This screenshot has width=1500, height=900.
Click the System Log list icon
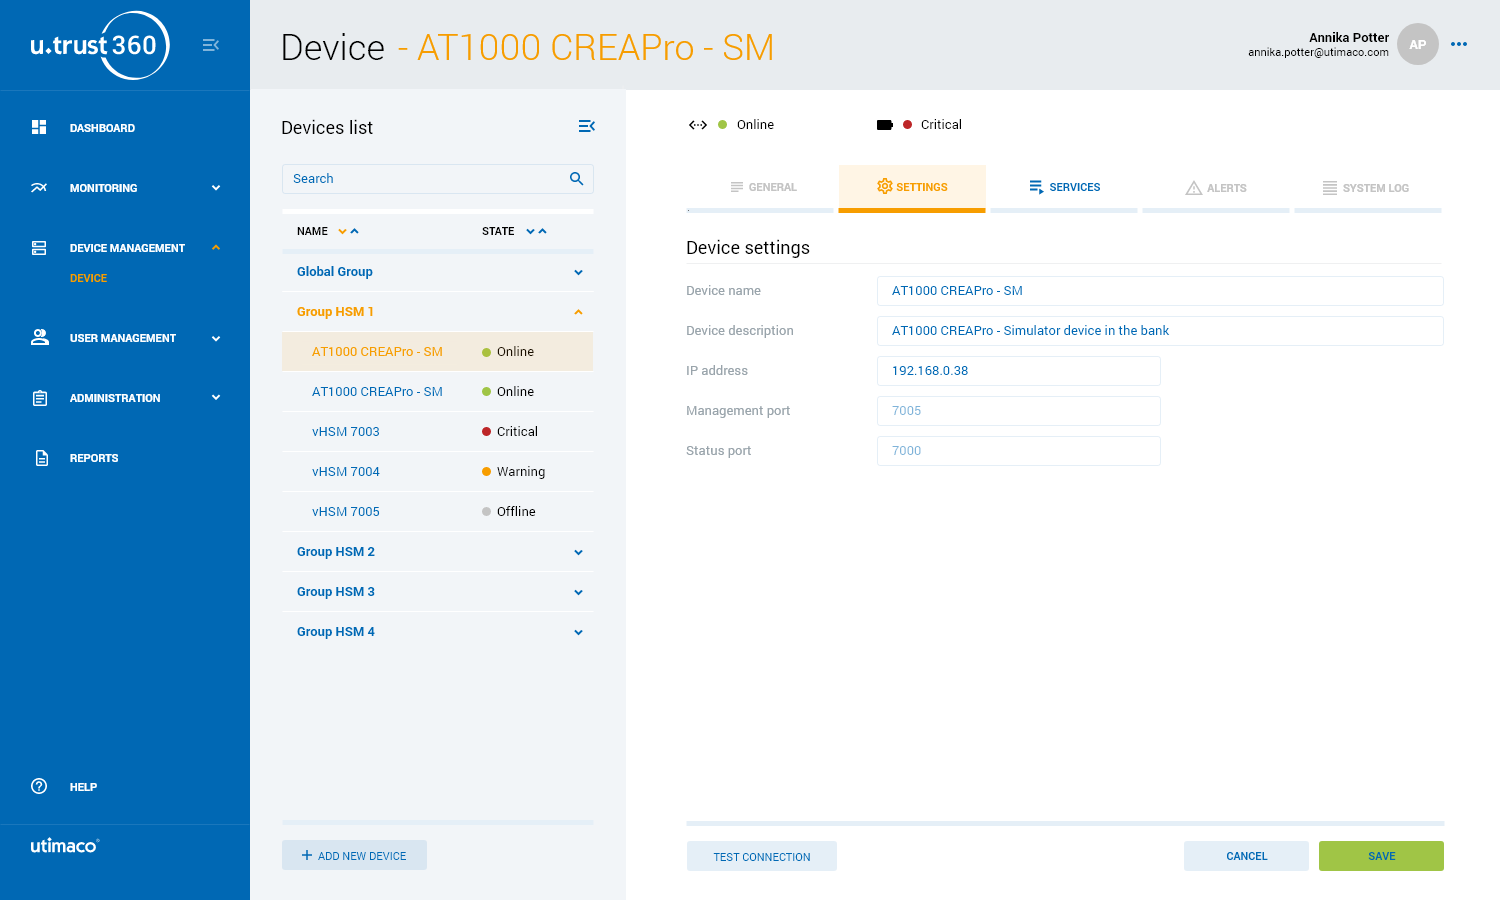pyautogui.click(x=1329, y=188)
